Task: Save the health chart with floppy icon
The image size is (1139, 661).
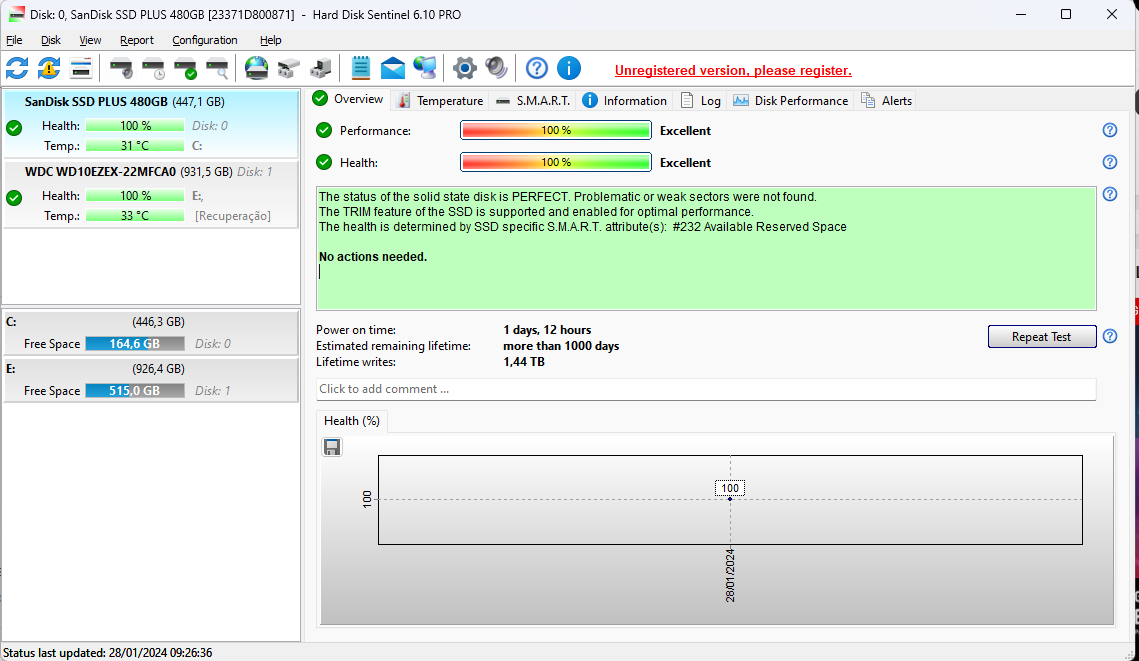Action: click(x=332, y=447)
